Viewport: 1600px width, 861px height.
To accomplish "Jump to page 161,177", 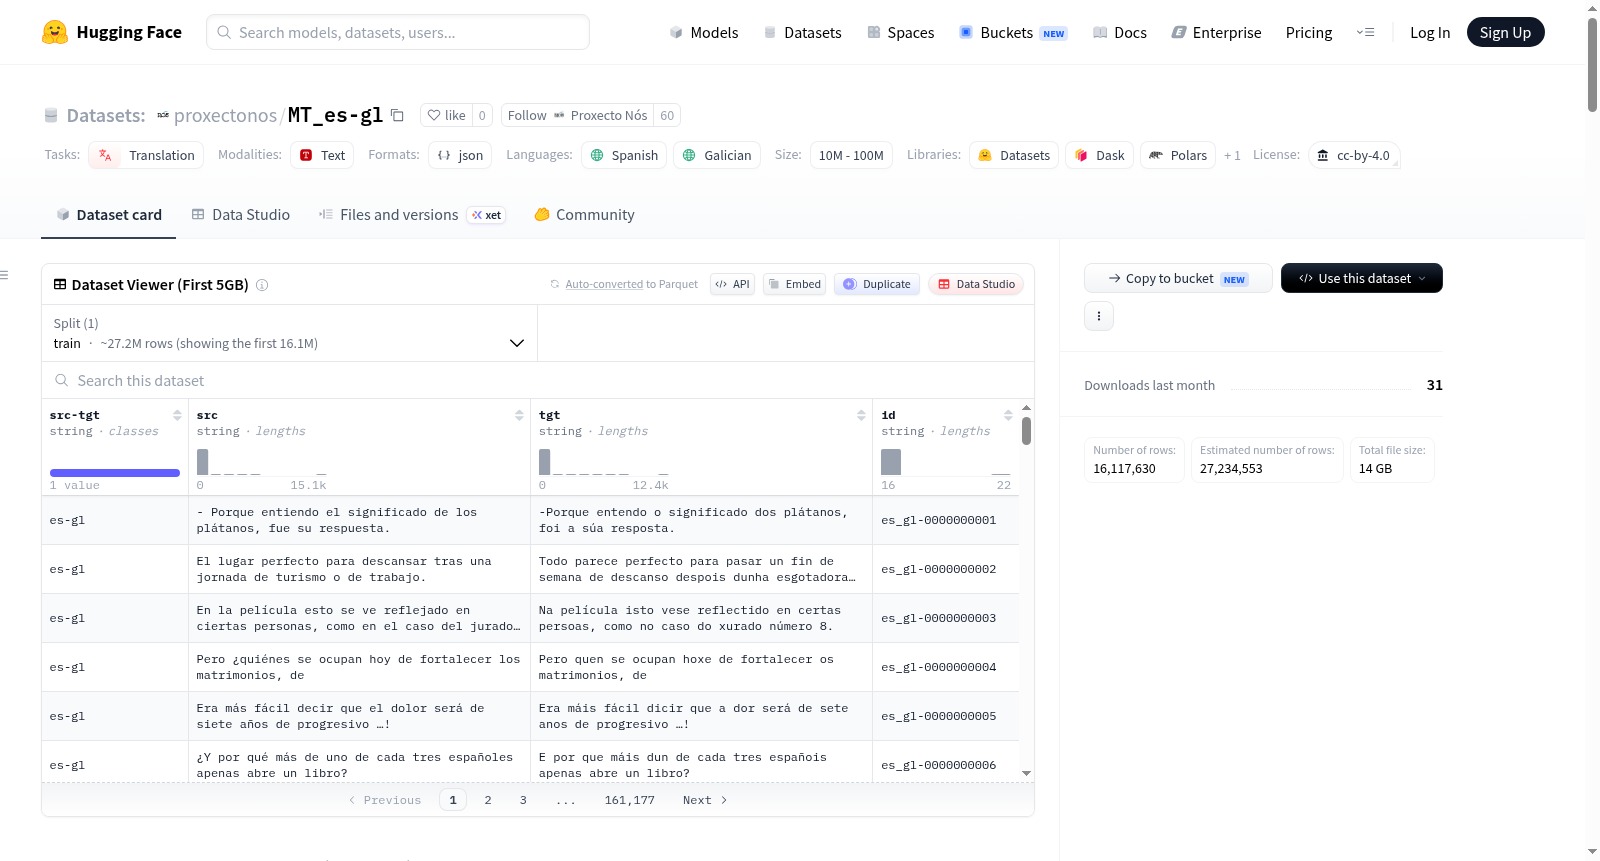I will (629, 800).
